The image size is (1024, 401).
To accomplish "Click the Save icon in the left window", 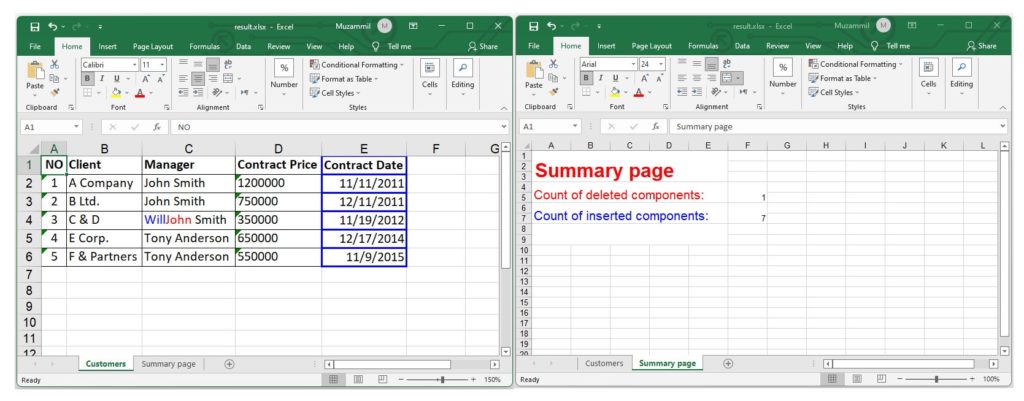I will 35,25.
